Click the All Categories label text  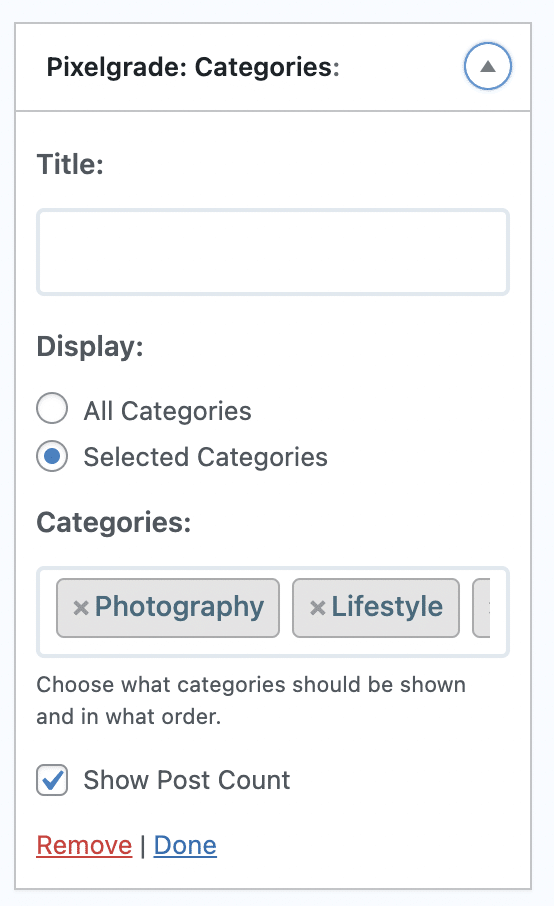point(168,411)
